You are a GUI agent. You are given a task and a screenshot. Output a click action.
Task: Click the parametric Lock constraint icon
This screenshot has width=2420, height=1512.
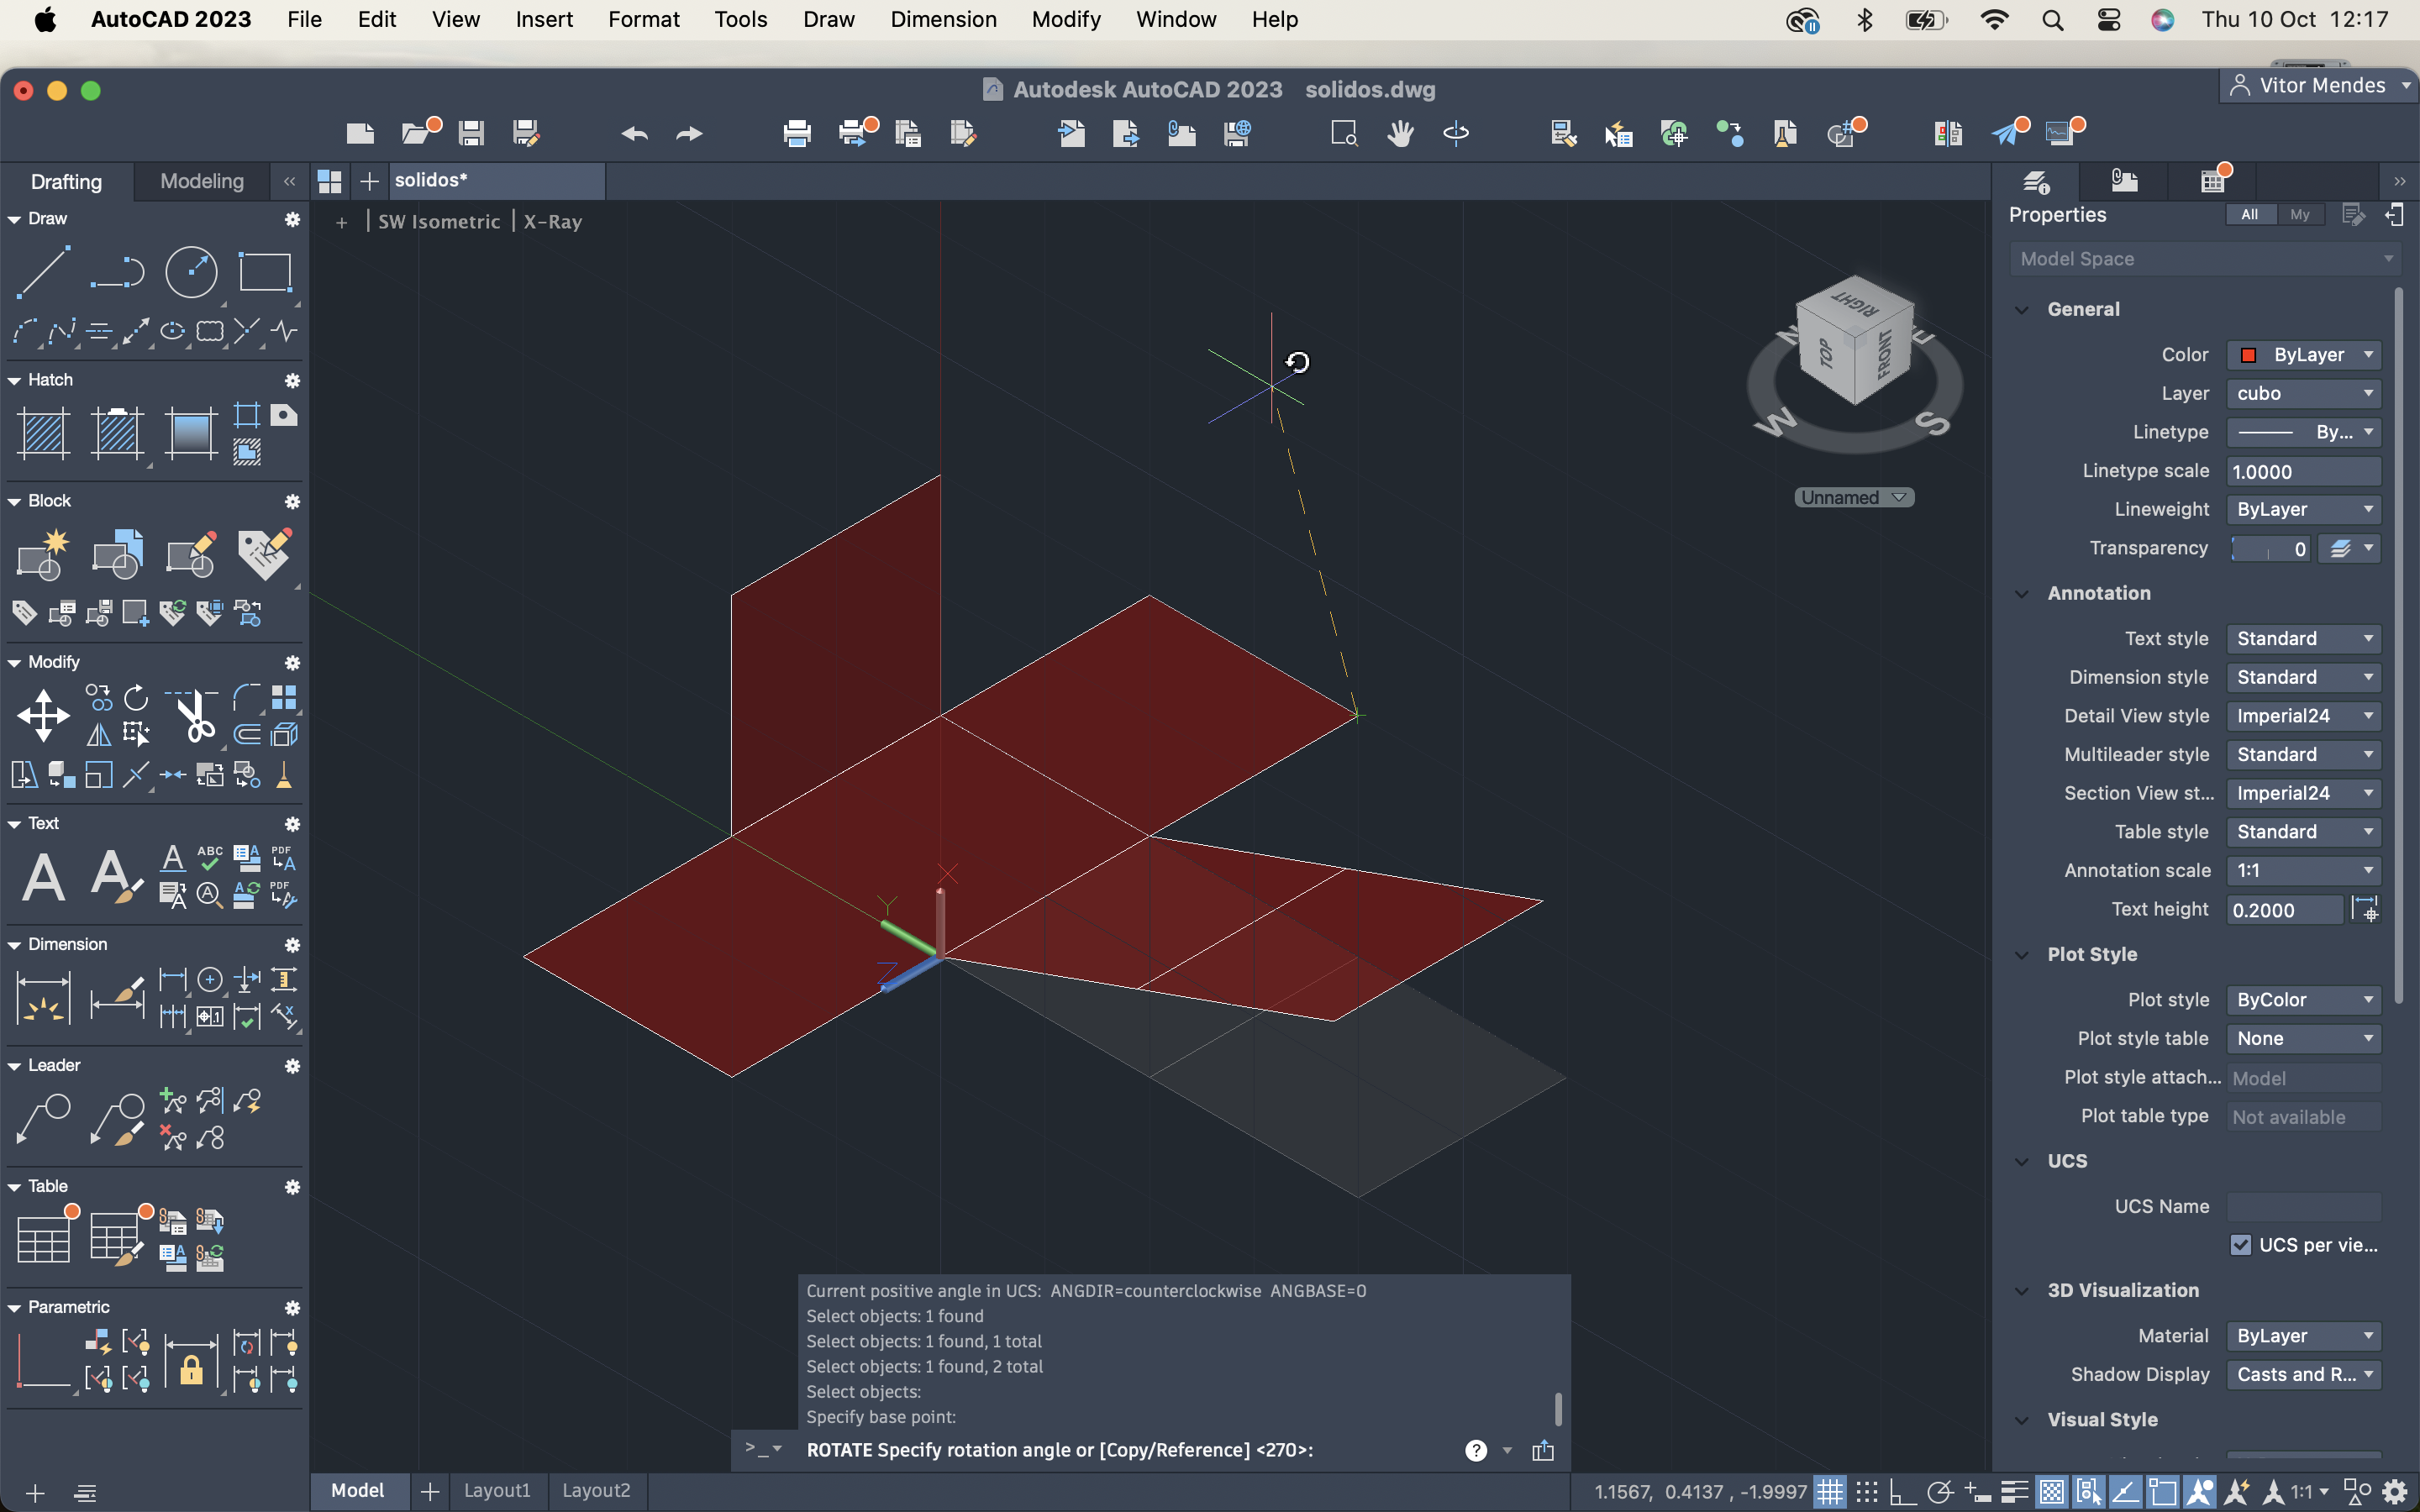click(191, 1362)
